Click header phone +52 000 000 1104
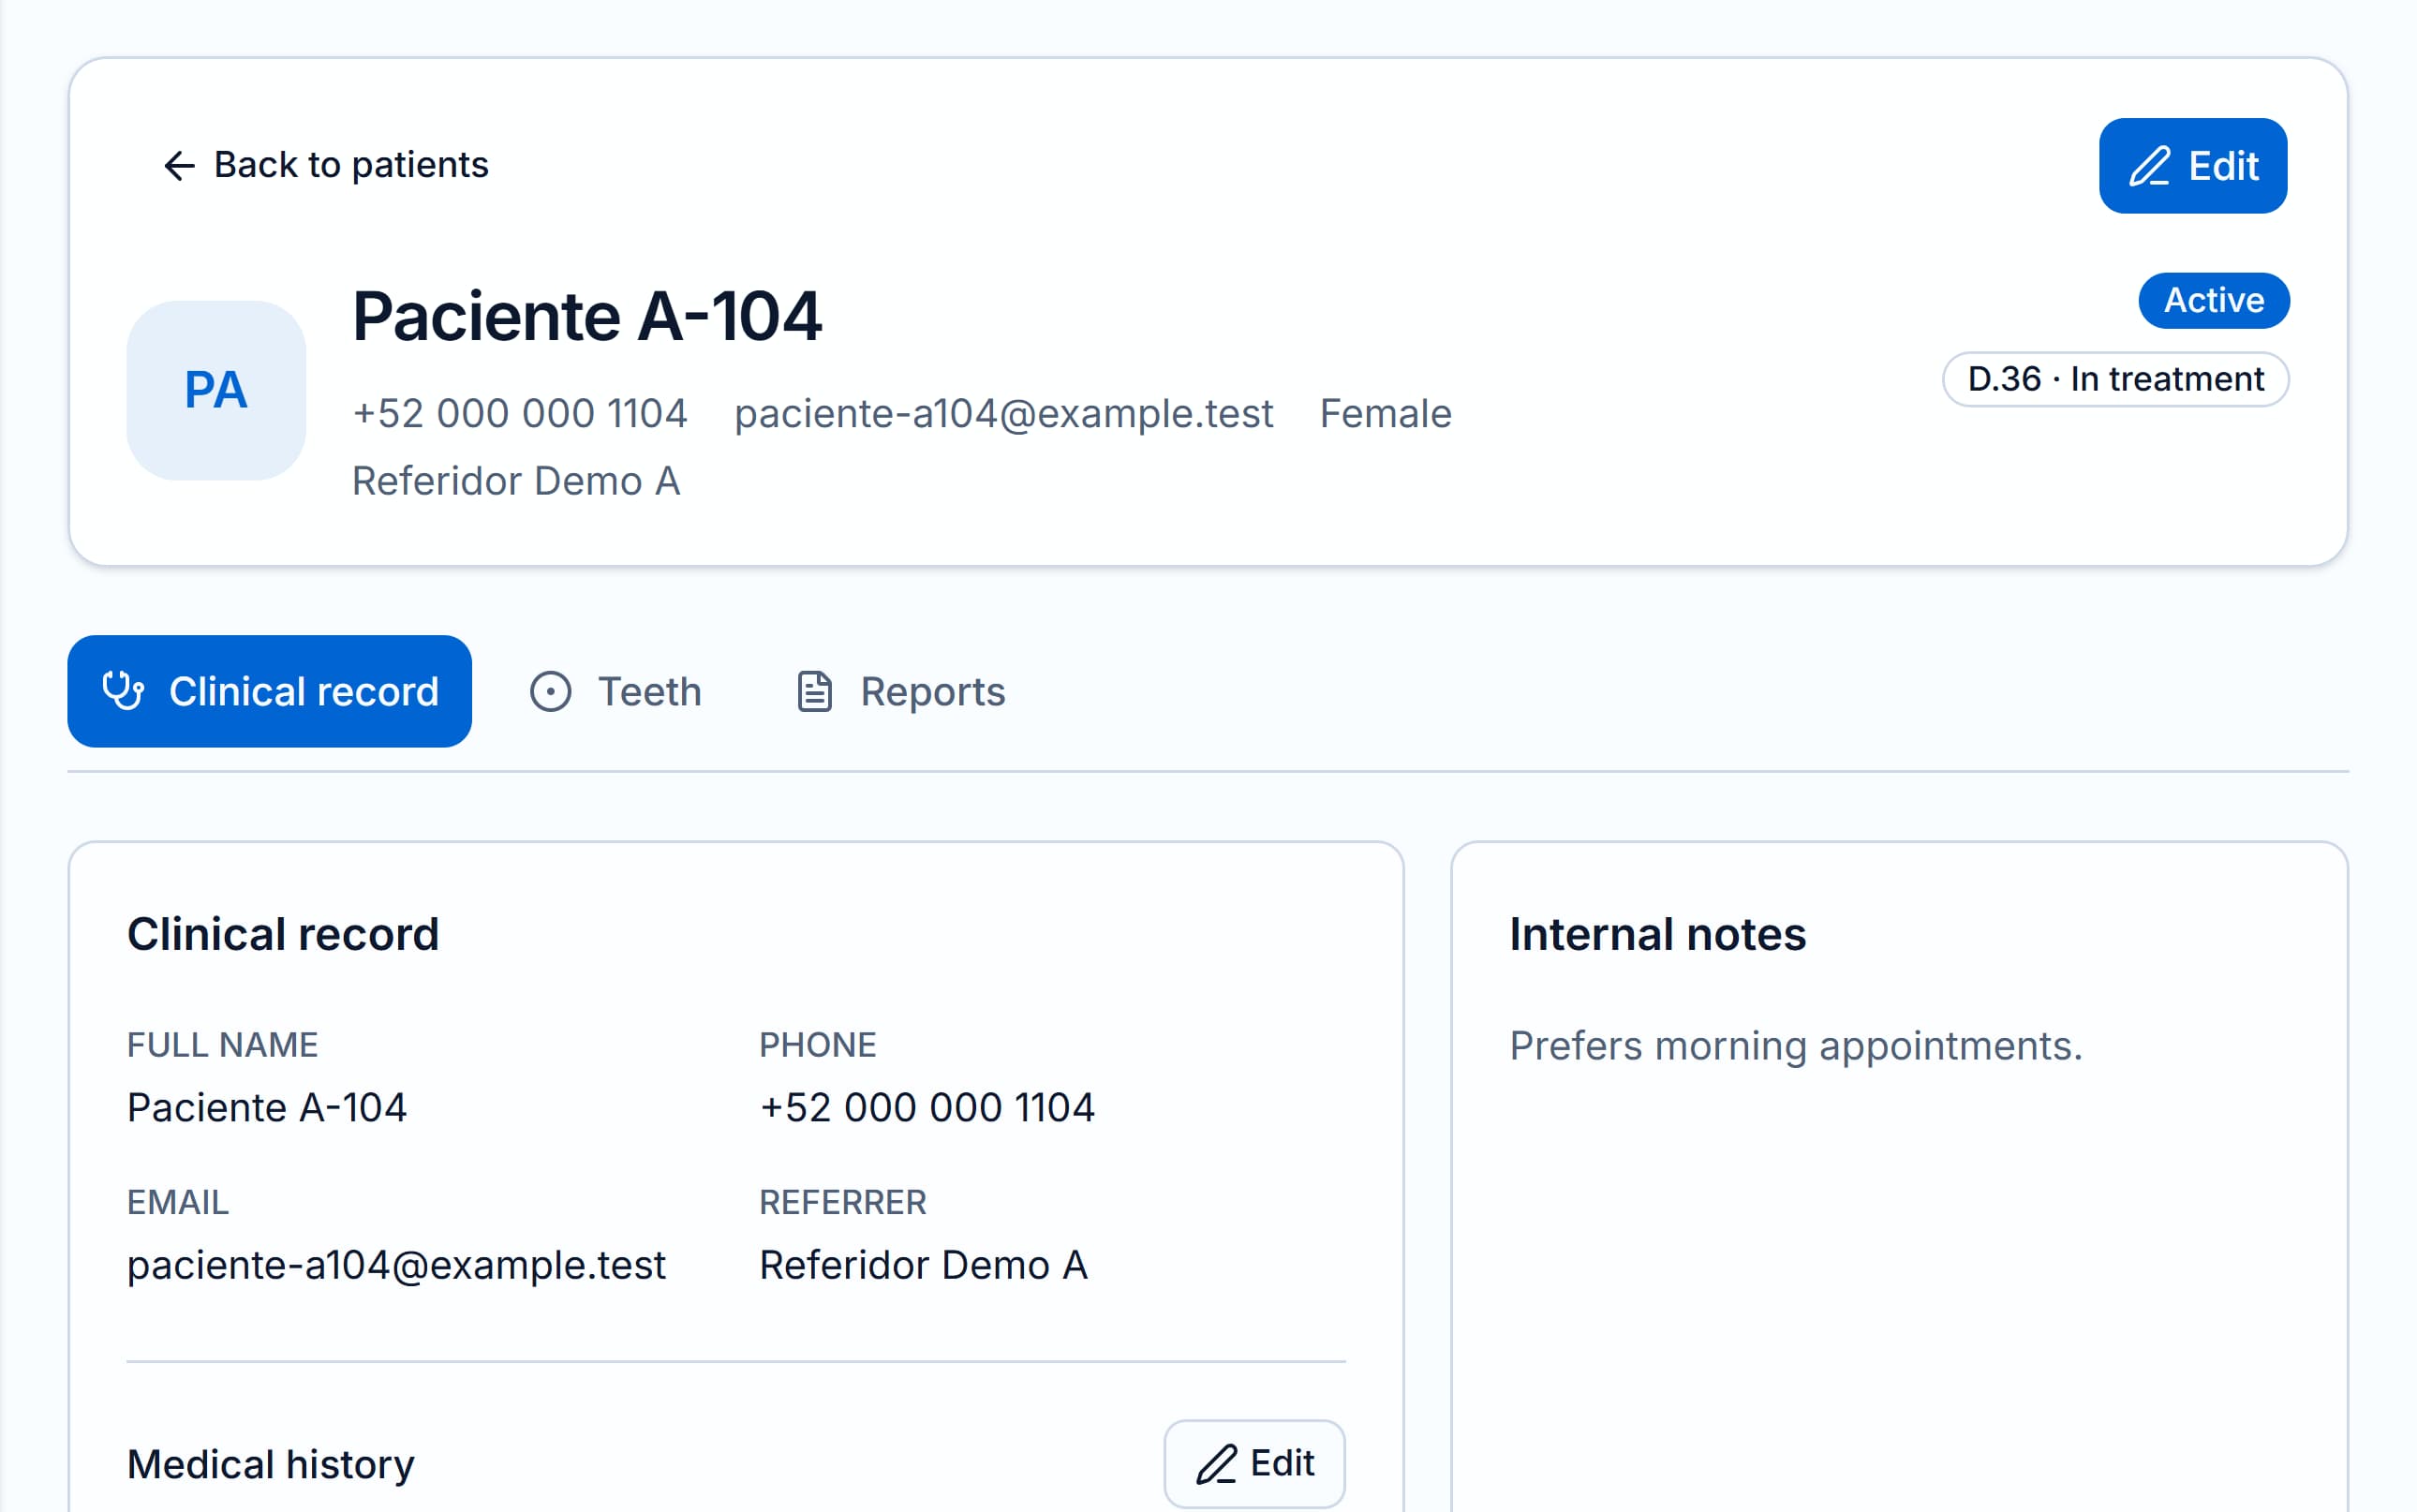This screenshot has width=2417, height=1512. click(520, 413)
